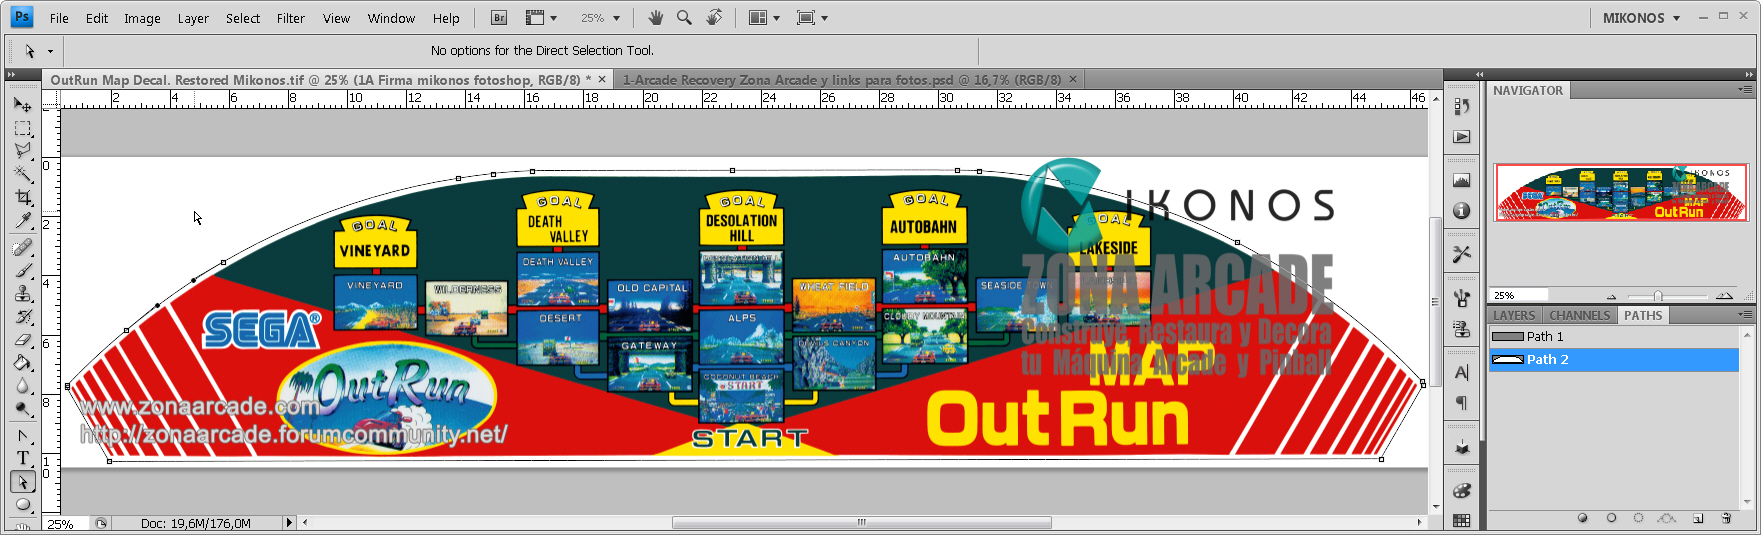The height and width of the screenshot is (535, 1761).
Task: Select the Eraser tool
Action: pos(22,340)
